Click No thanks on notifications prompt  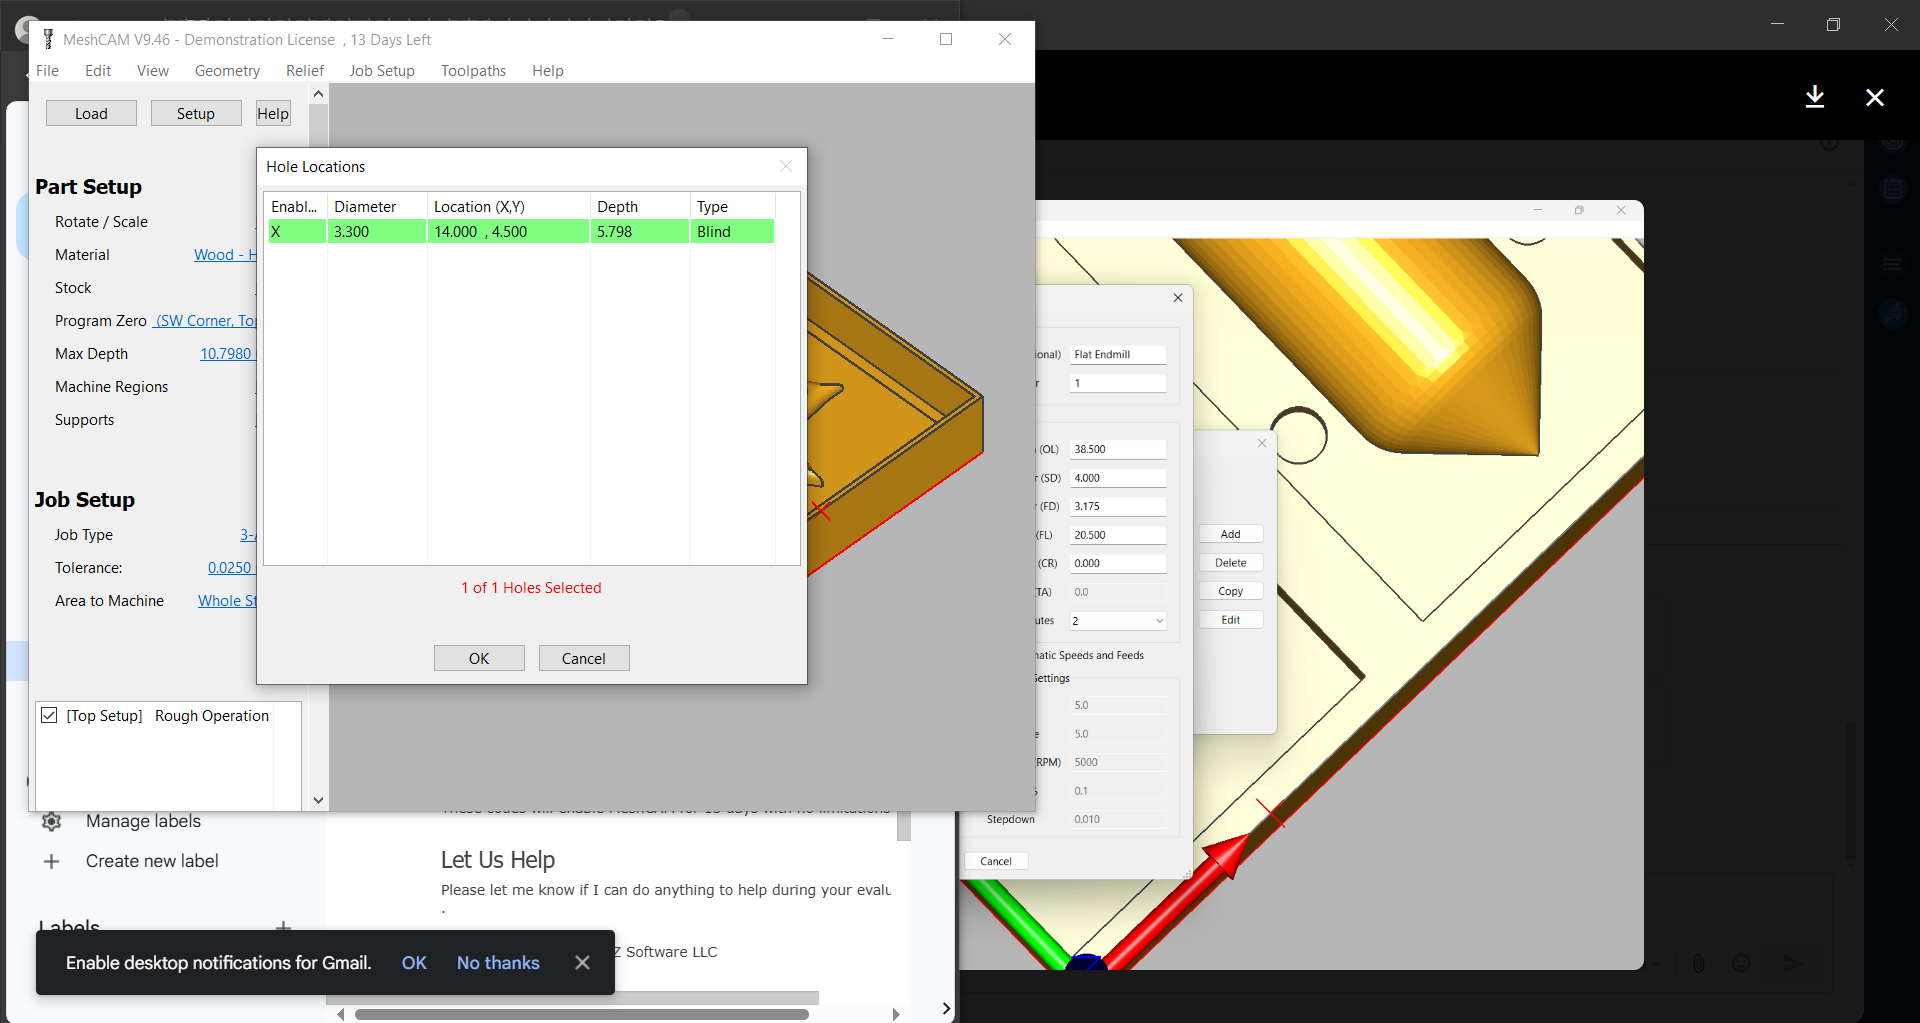[x=498, y=962]
